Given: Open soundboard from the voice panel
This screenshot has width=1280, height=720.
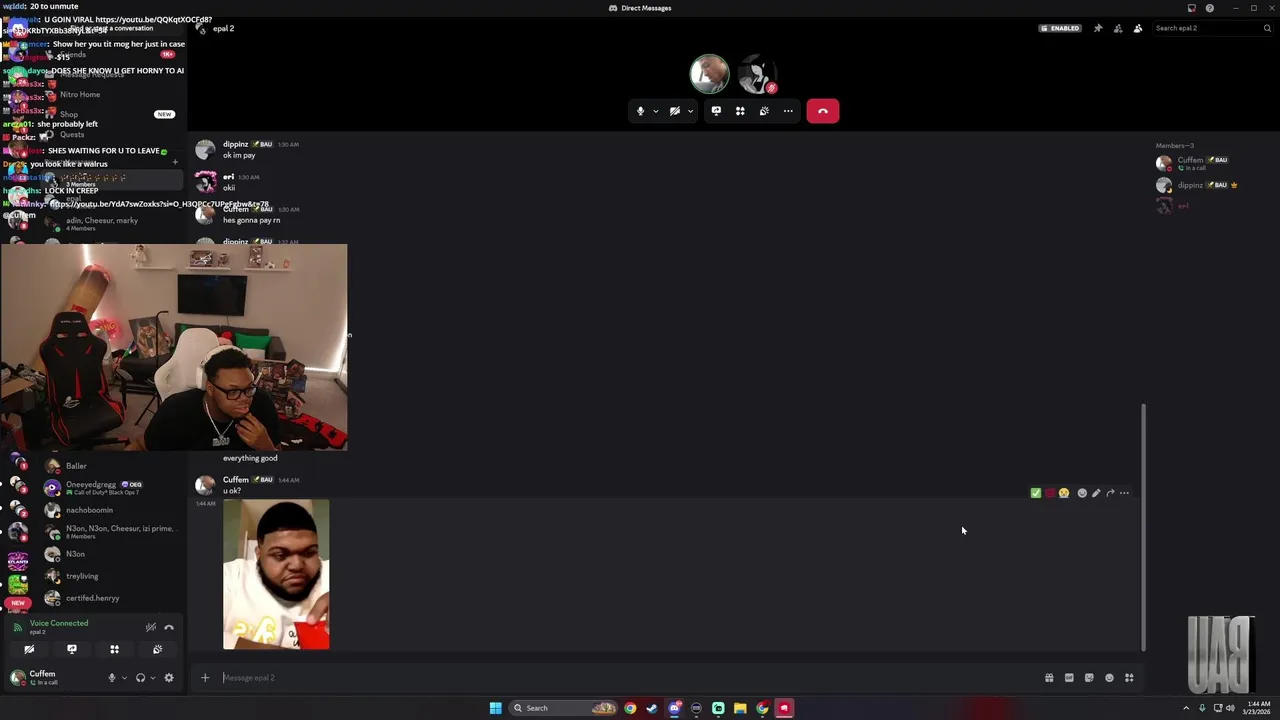Looking at the screenshot, I should tap(157, 649).
